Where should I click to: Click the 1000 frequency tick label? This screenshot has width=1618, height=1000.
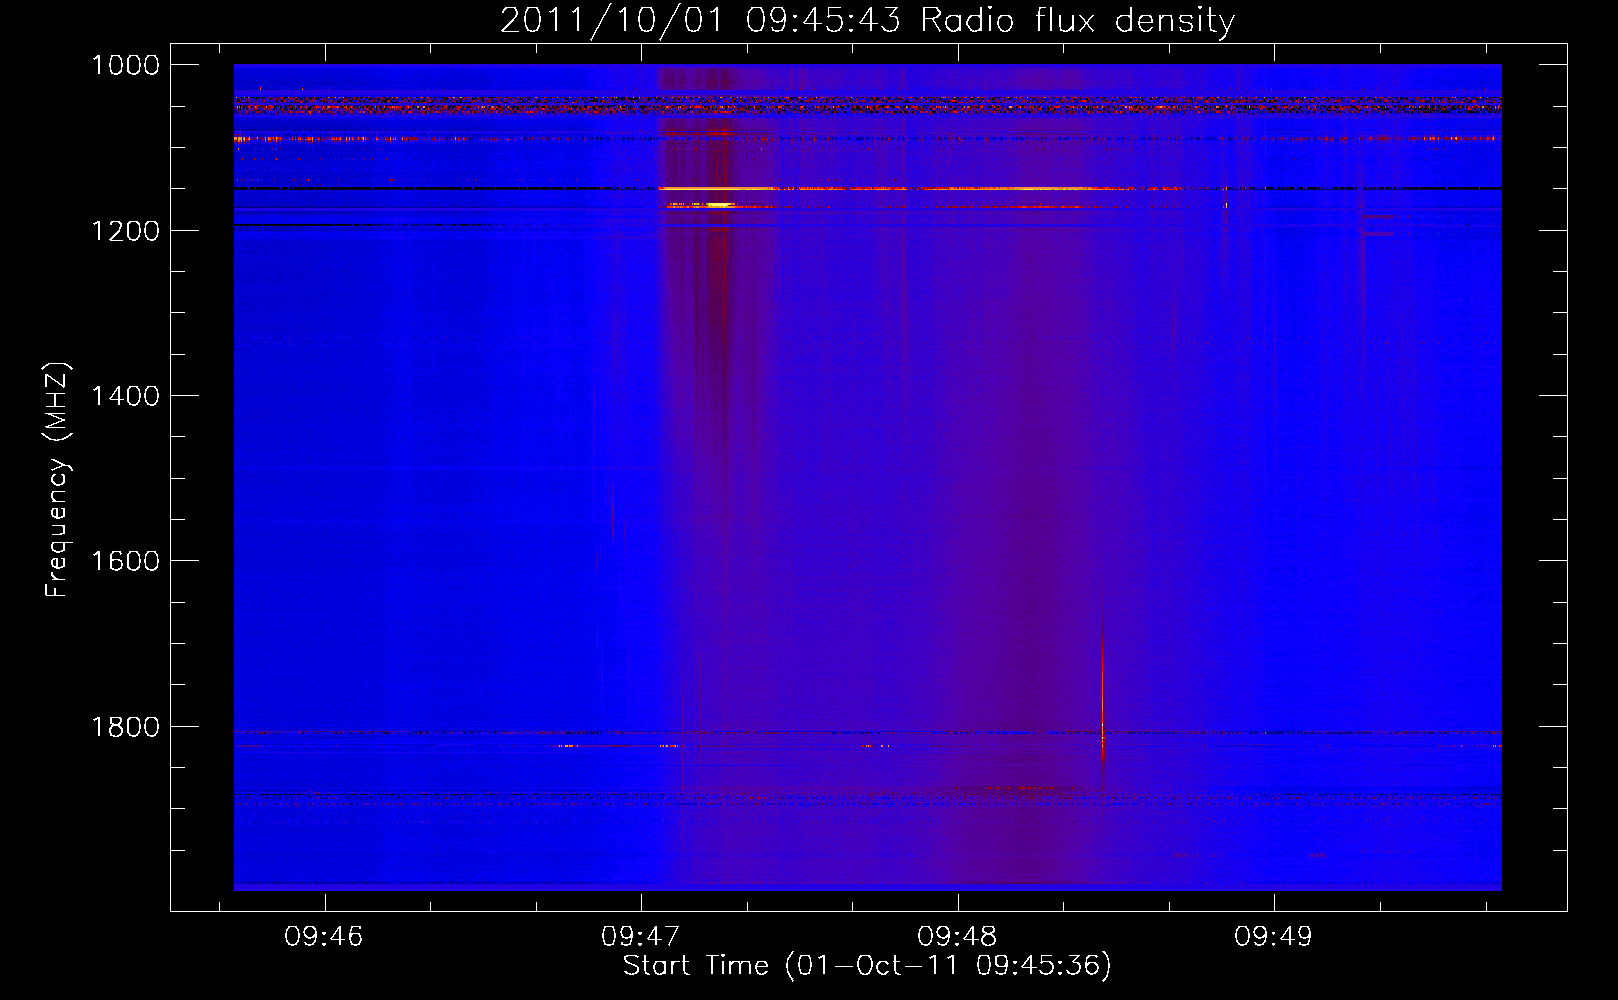pos(125,65)
